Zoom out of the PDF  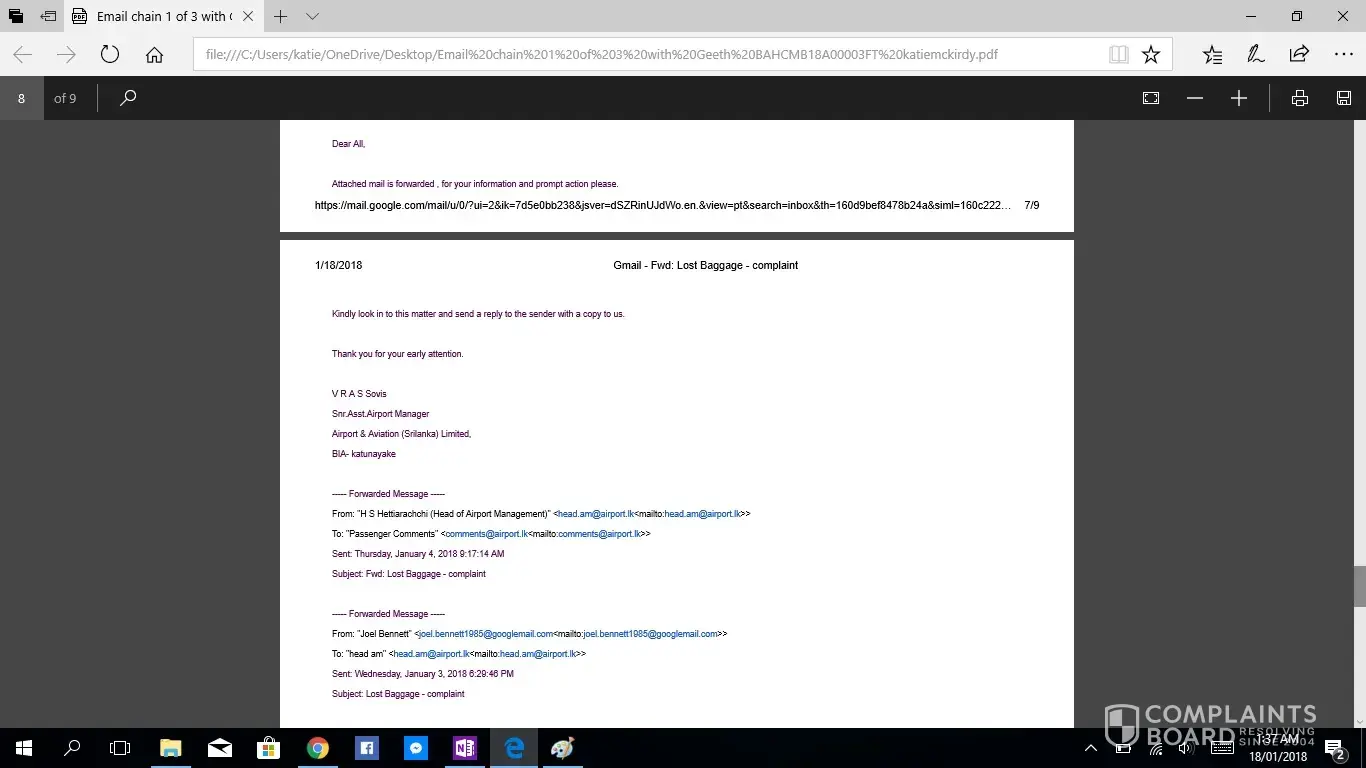1195,98
